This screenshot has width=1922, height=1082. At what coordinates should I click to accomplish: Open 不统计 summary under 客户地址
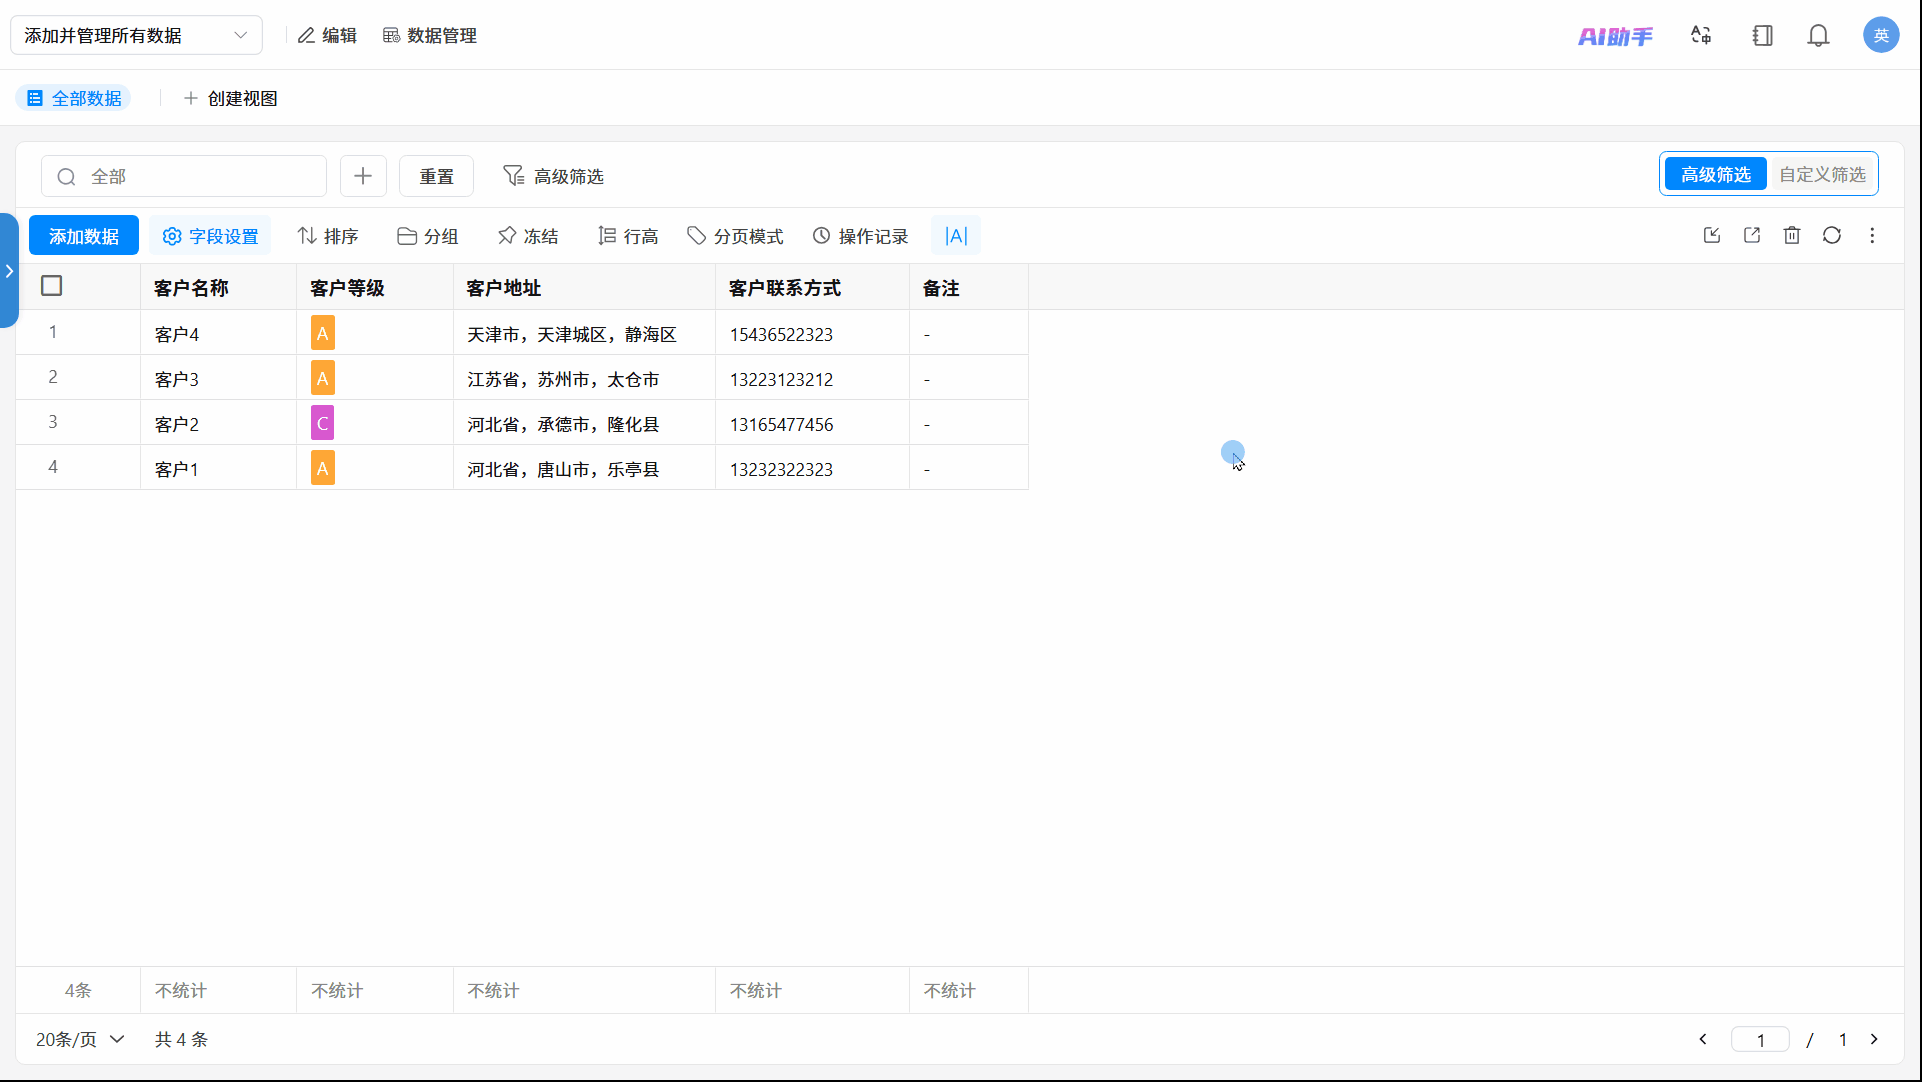585,990
